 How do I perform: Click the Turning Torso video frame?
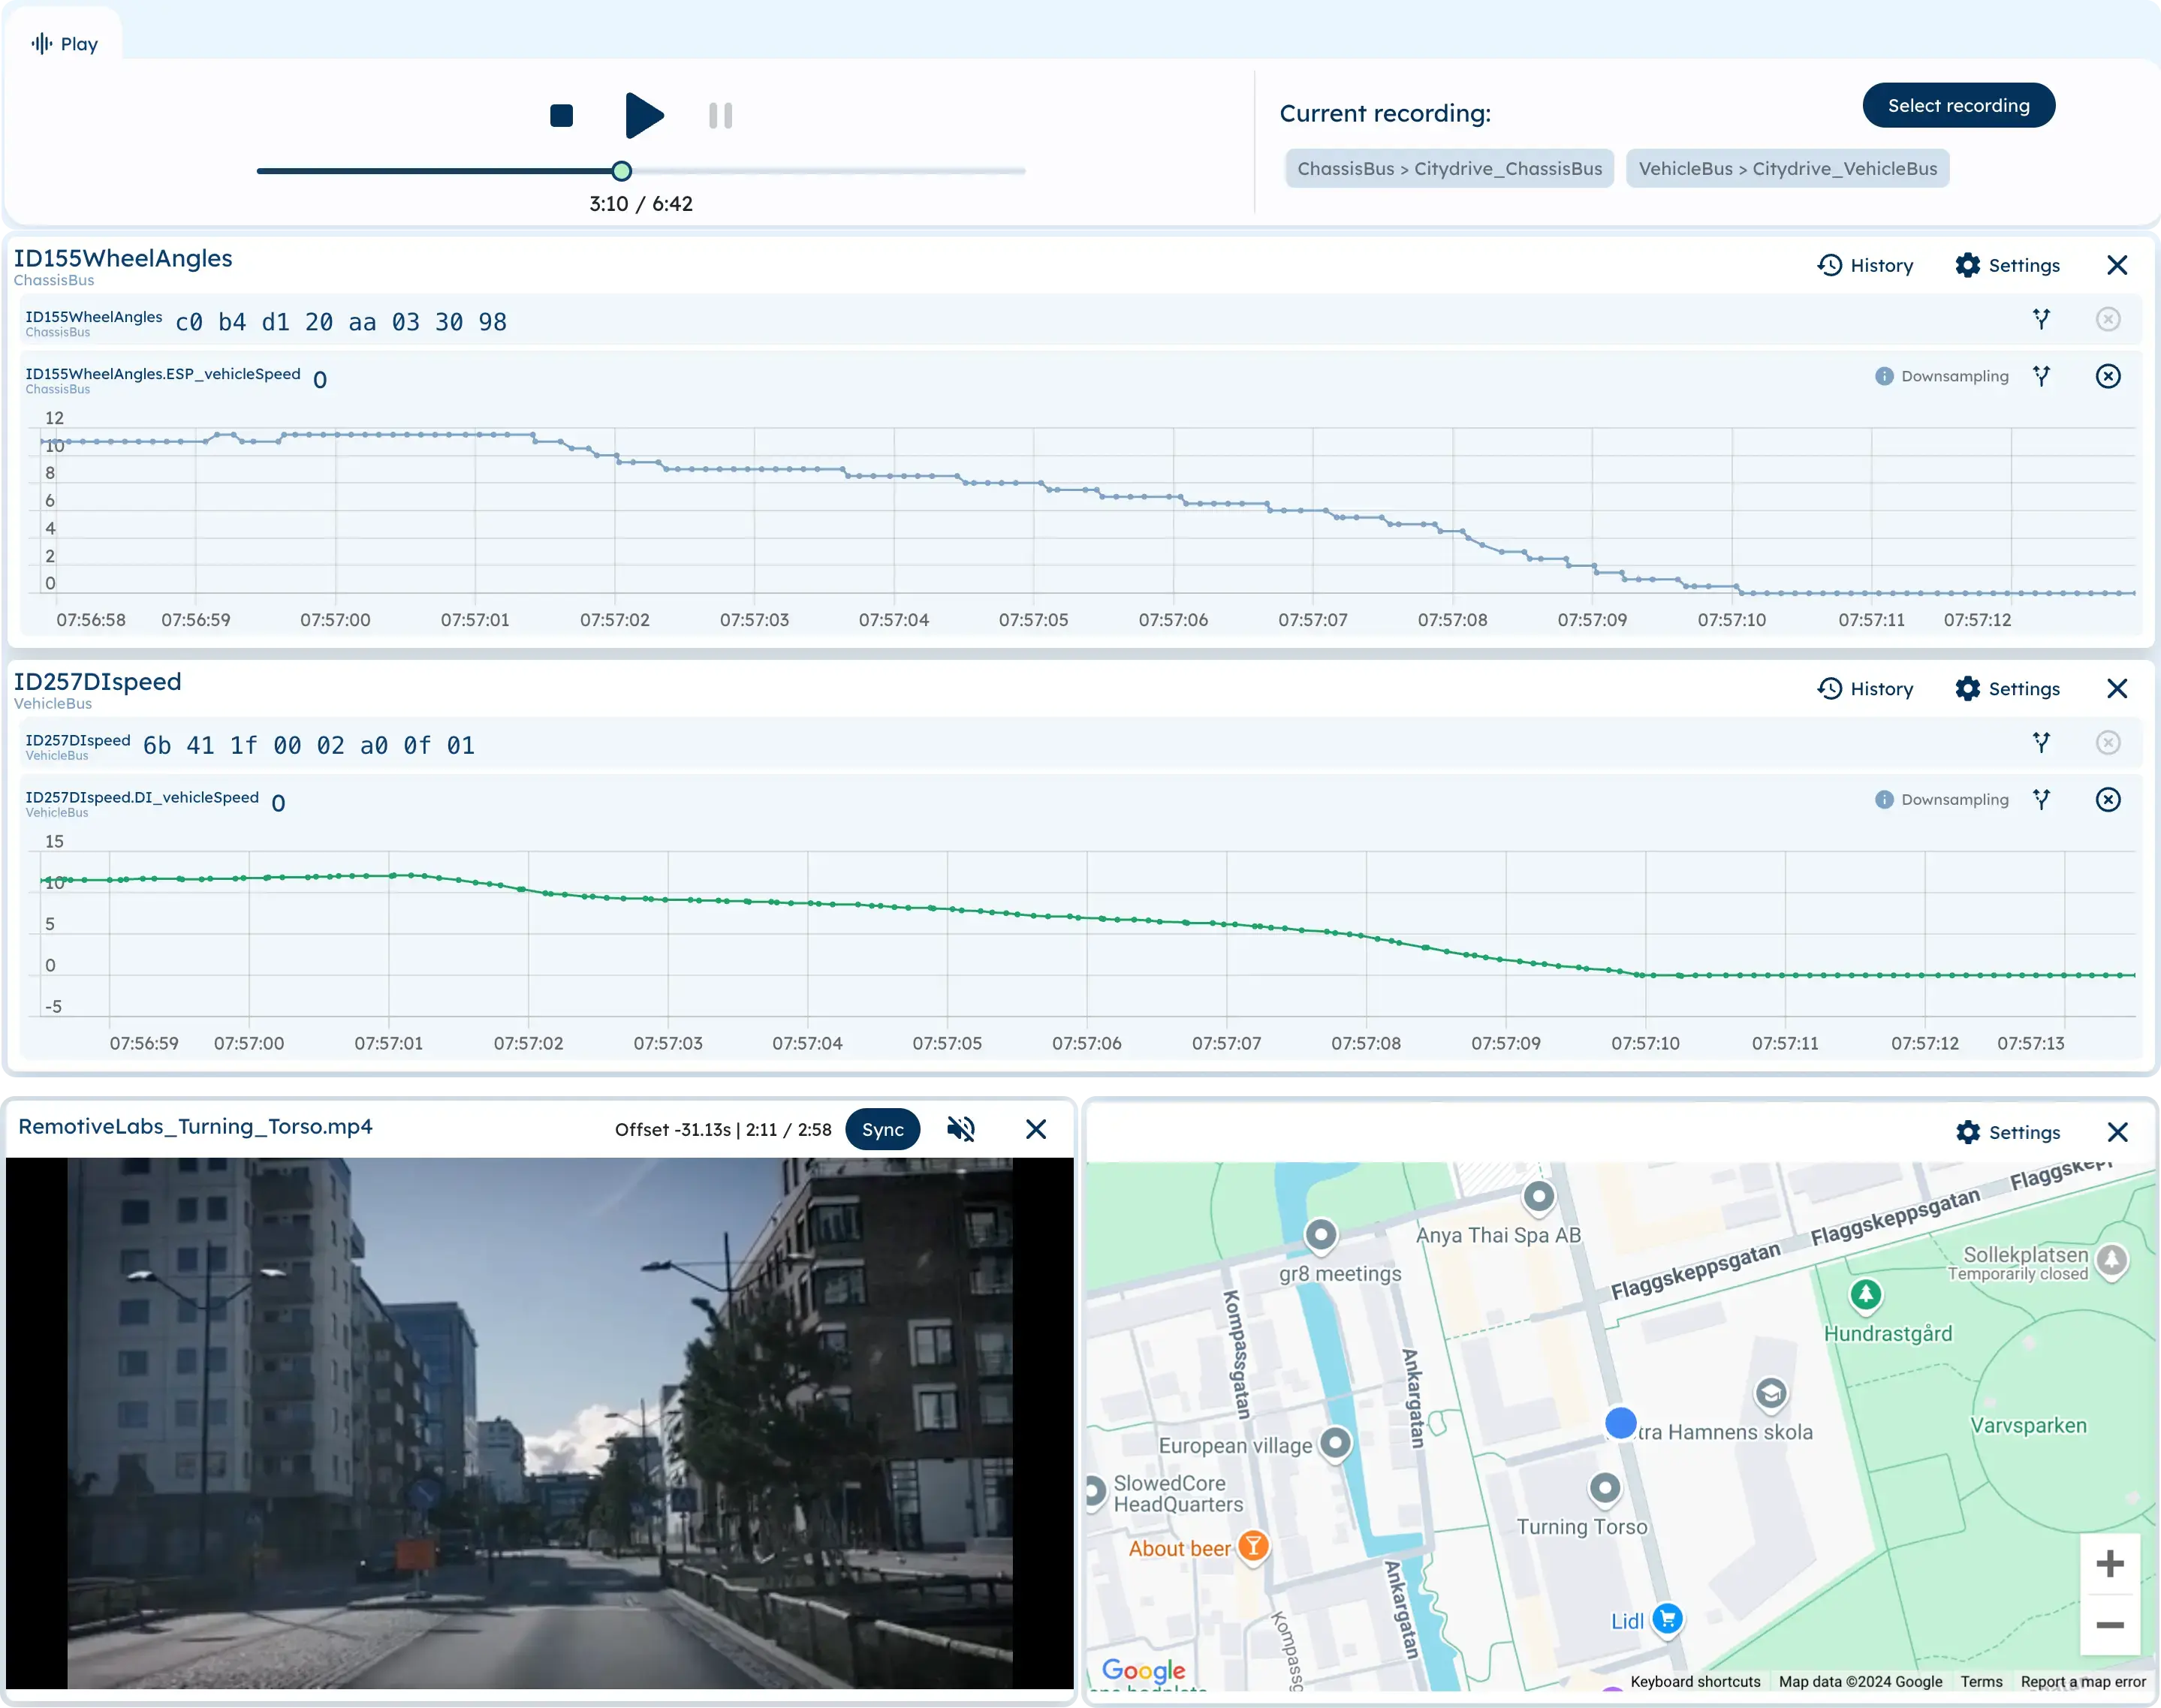coord(540,1423)
